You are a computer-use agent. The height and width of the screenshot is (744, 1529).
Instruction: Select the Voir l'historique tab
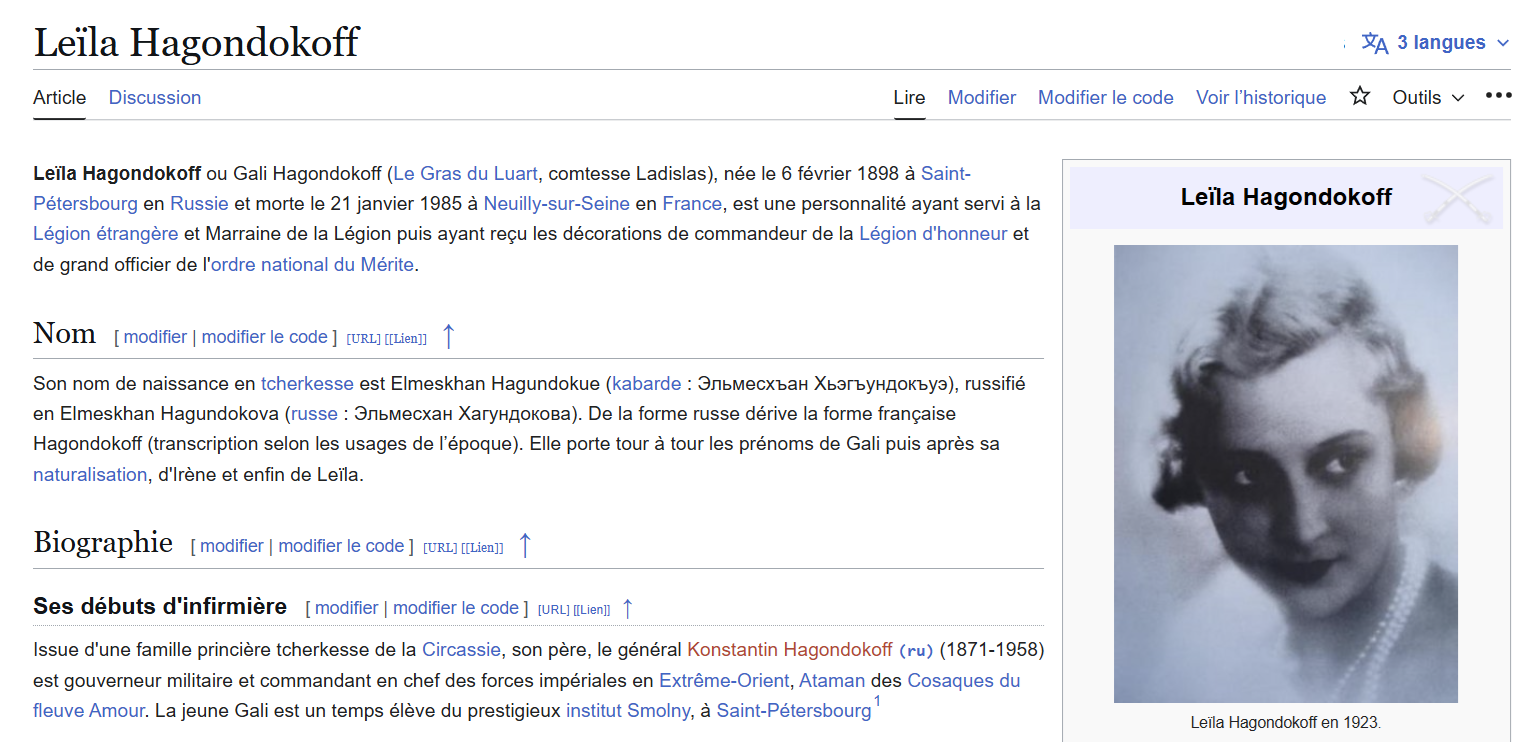point(1260,98)
